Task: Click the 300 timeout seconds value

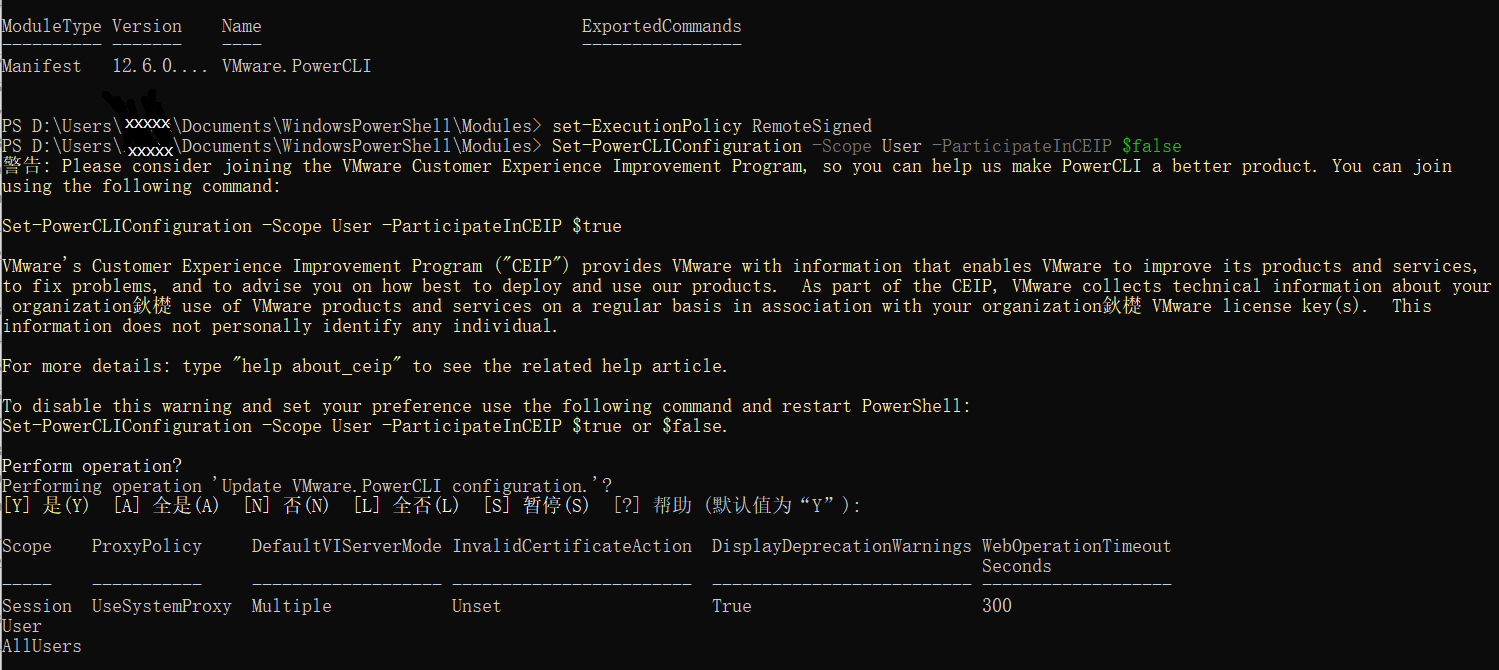Action: [996, 606]
